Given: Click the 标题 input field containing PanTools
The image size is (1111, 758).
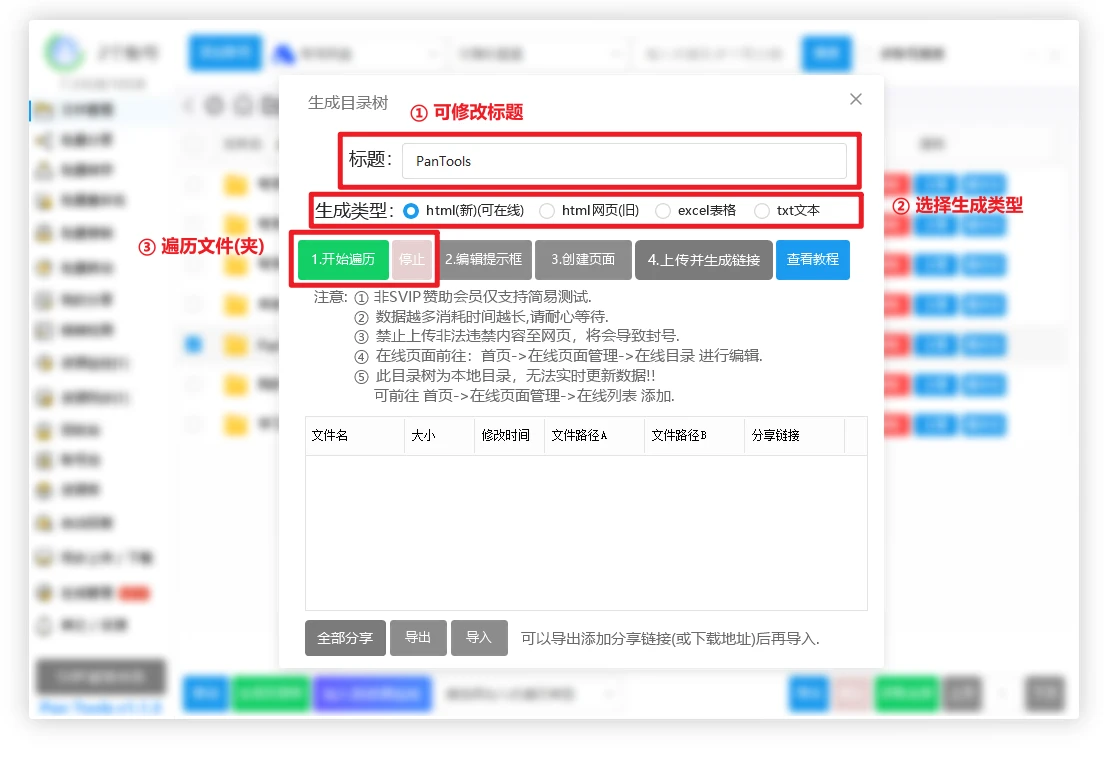Looking at the screenshot, I should [624, 161].
